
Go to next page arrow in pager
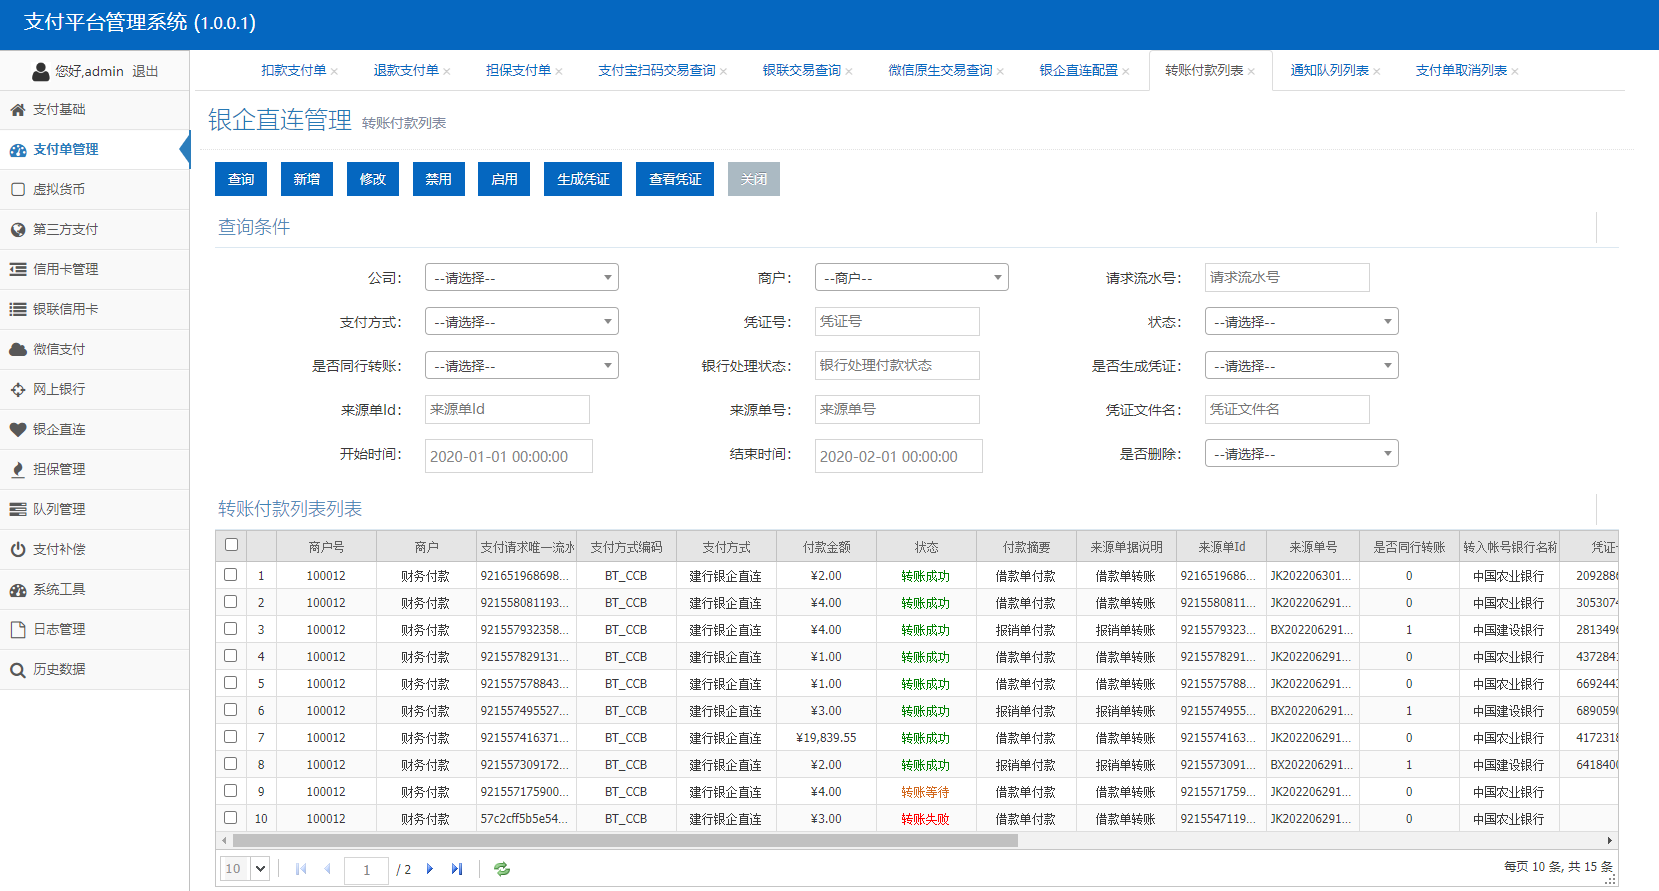430,869
